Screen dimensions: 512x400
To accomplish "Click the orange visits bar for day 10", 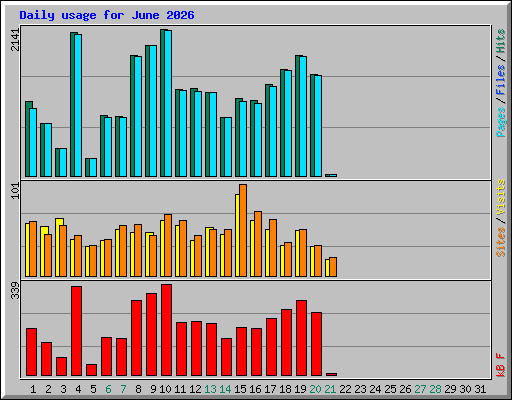I will 168,245.
